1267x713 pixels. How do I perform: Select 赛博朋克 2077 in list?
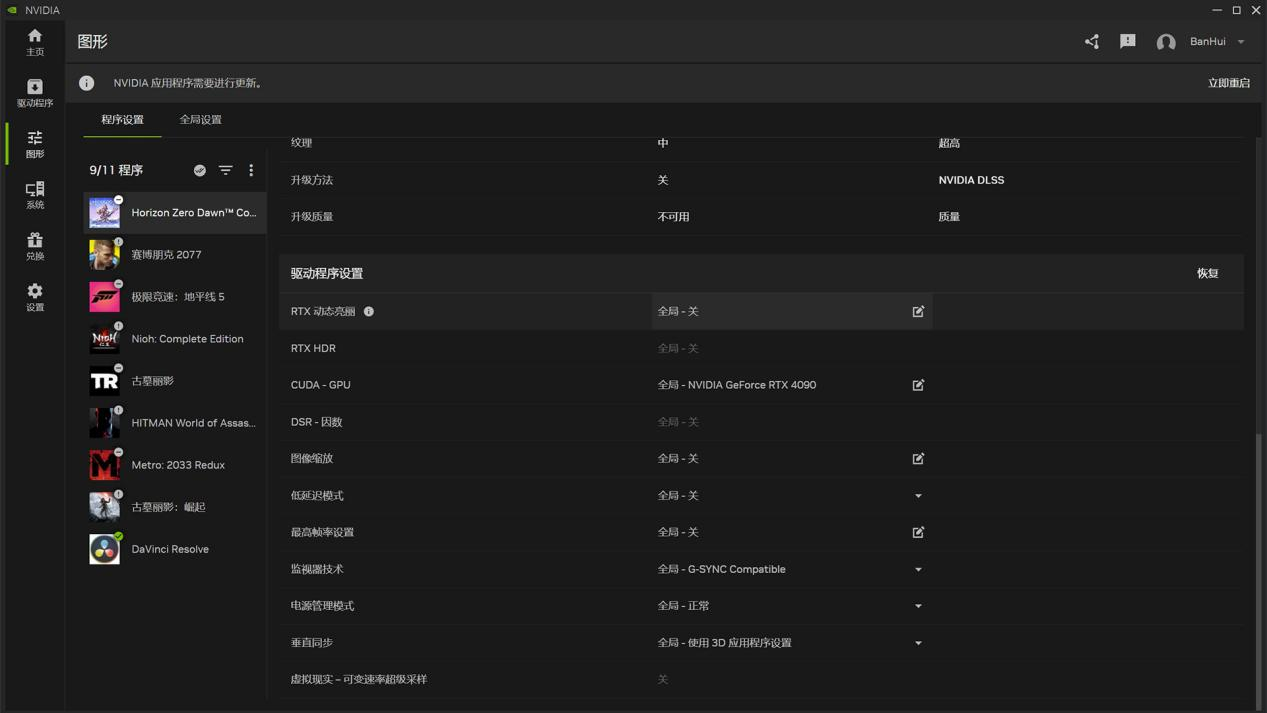pos(175,255)
